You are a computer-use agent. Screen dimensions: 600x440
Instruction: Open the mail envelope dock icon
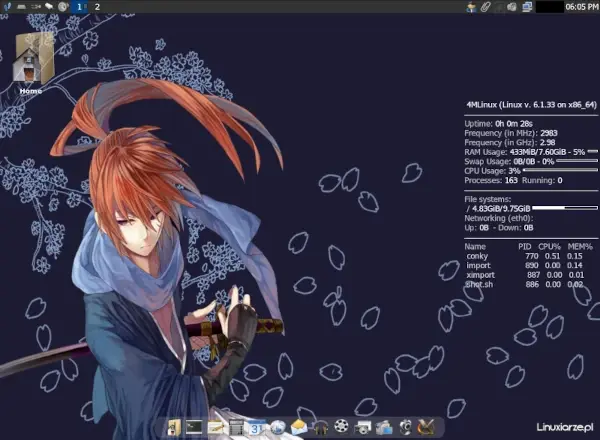(299, 427)
